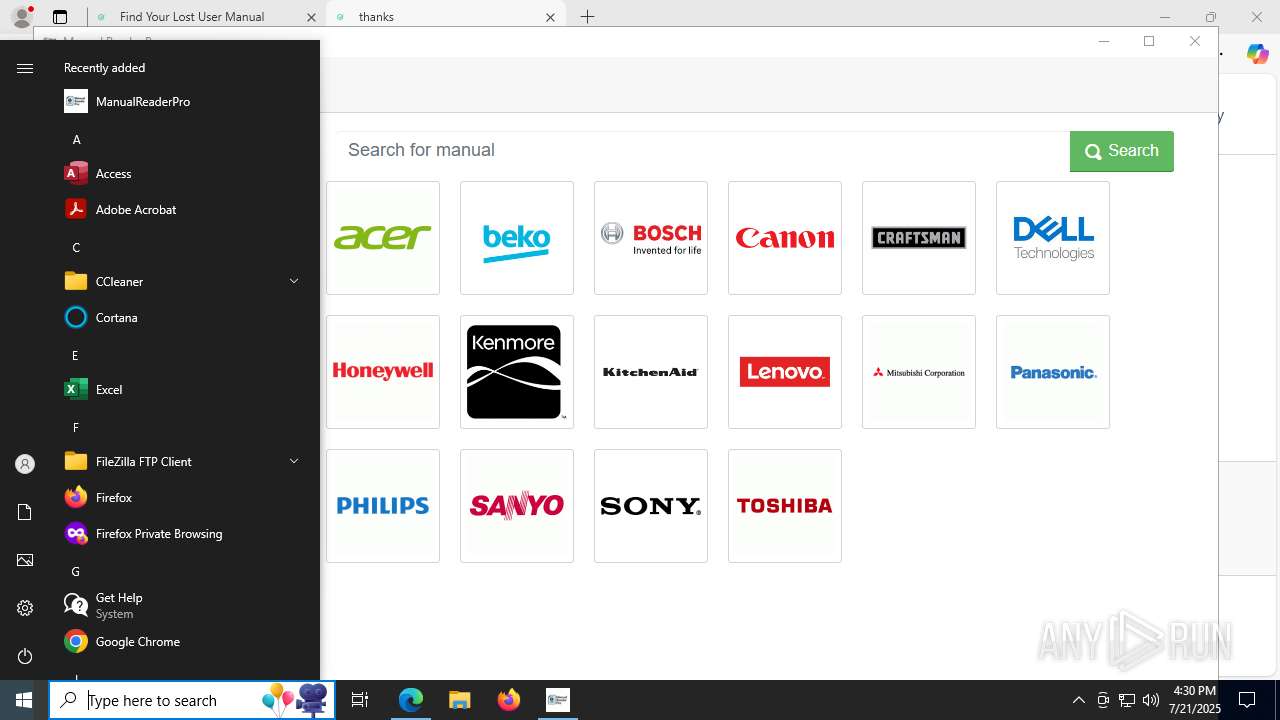The width and height of the screenshot is (1280, 720).
Task: Select the Dell Technologies tile
Action: click(1053, 238)
